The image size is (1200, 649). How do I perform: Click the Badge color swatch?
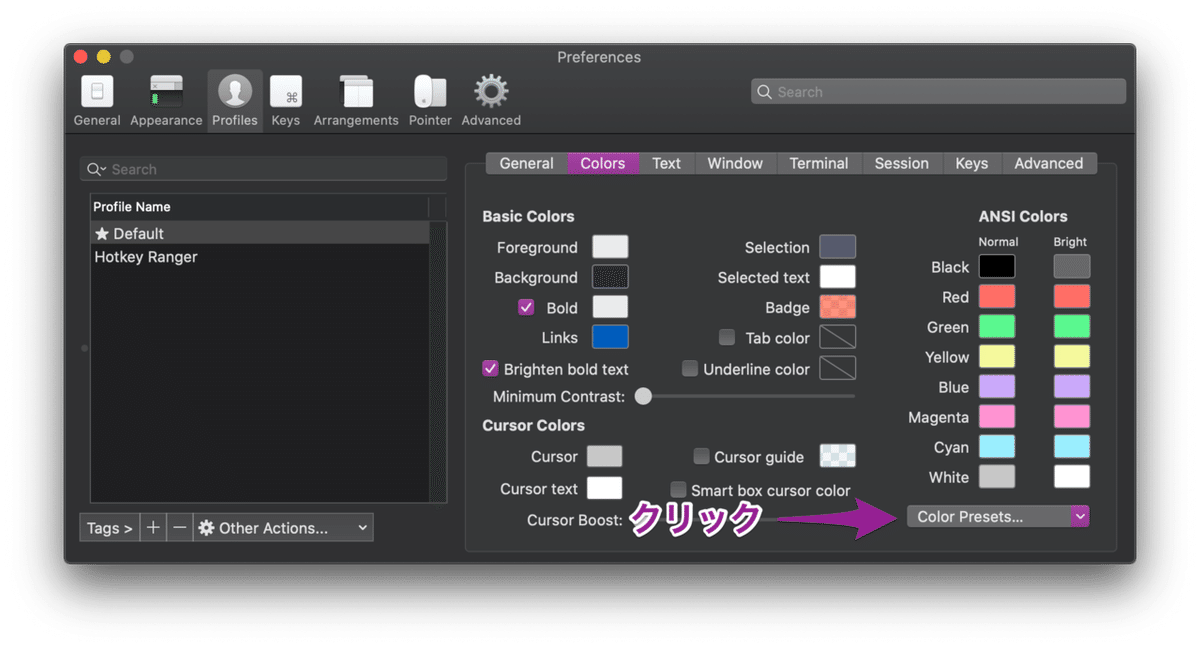(x=838, y=307)
